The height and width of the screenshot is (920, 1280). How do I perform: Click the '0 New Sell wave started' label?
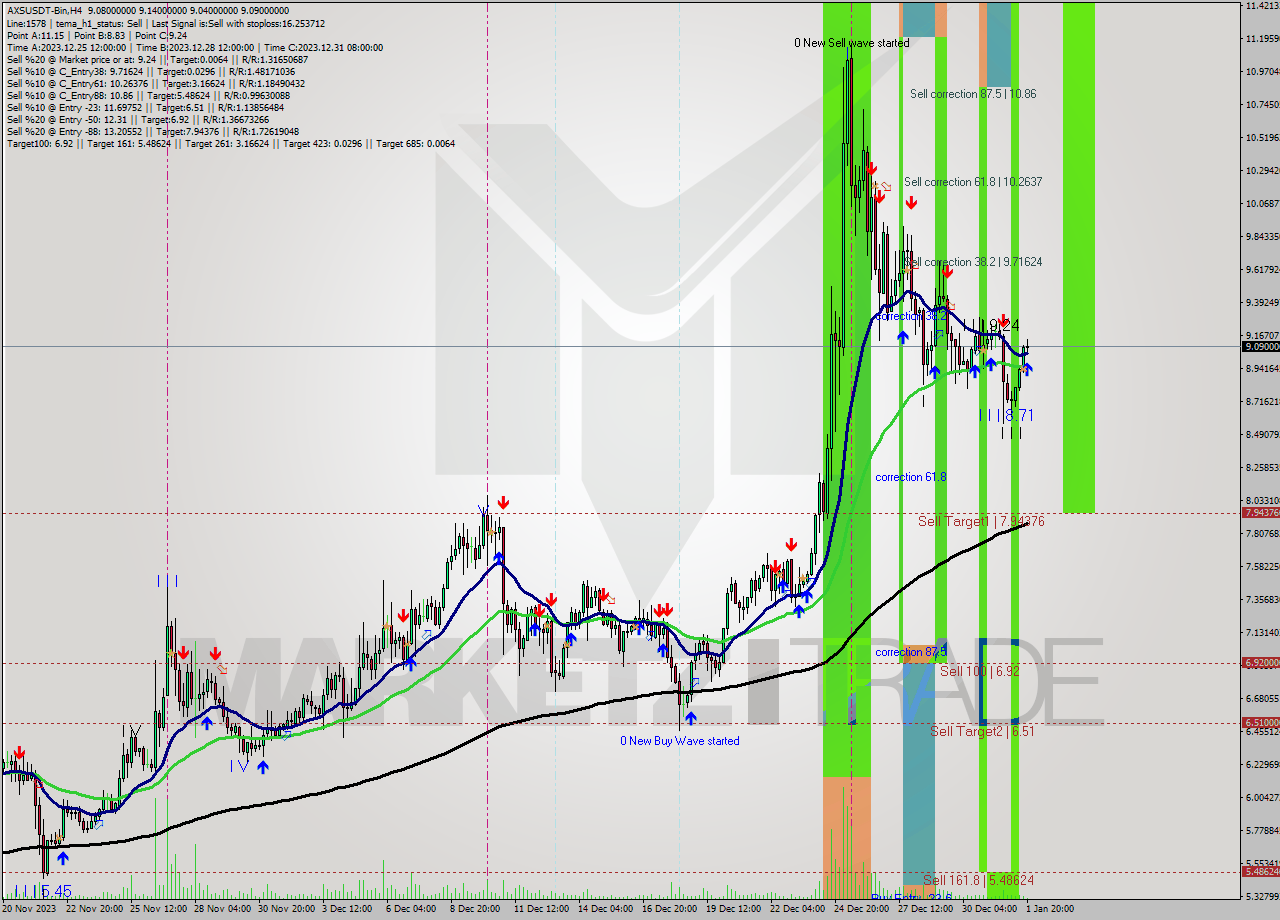(x=852, y=43)
